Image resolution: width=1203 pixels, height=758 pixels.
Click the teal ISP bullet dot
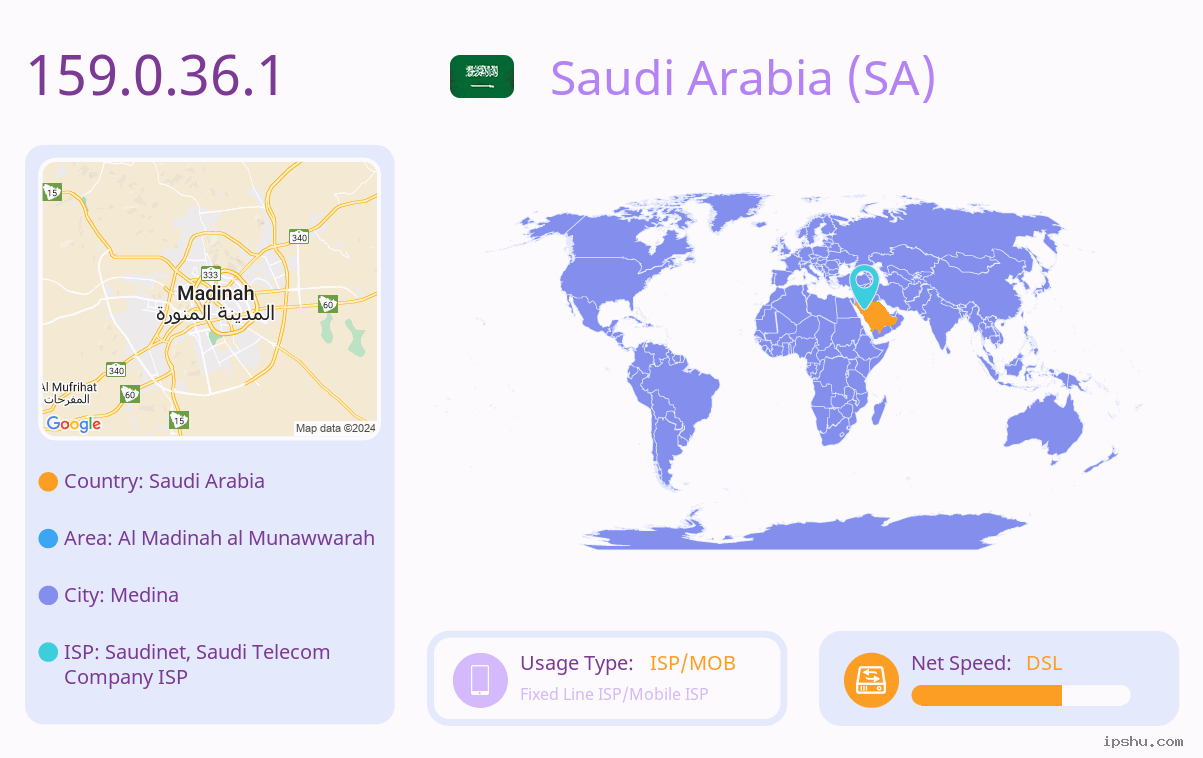point(48,652)
